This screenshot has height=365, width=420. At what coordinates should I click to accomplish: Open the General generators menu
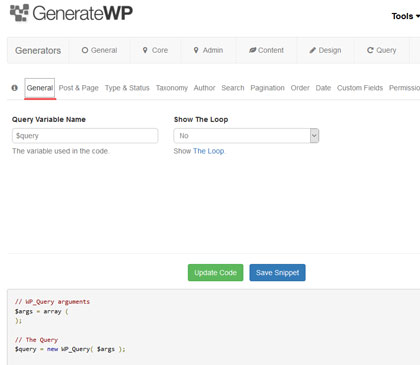99,50
